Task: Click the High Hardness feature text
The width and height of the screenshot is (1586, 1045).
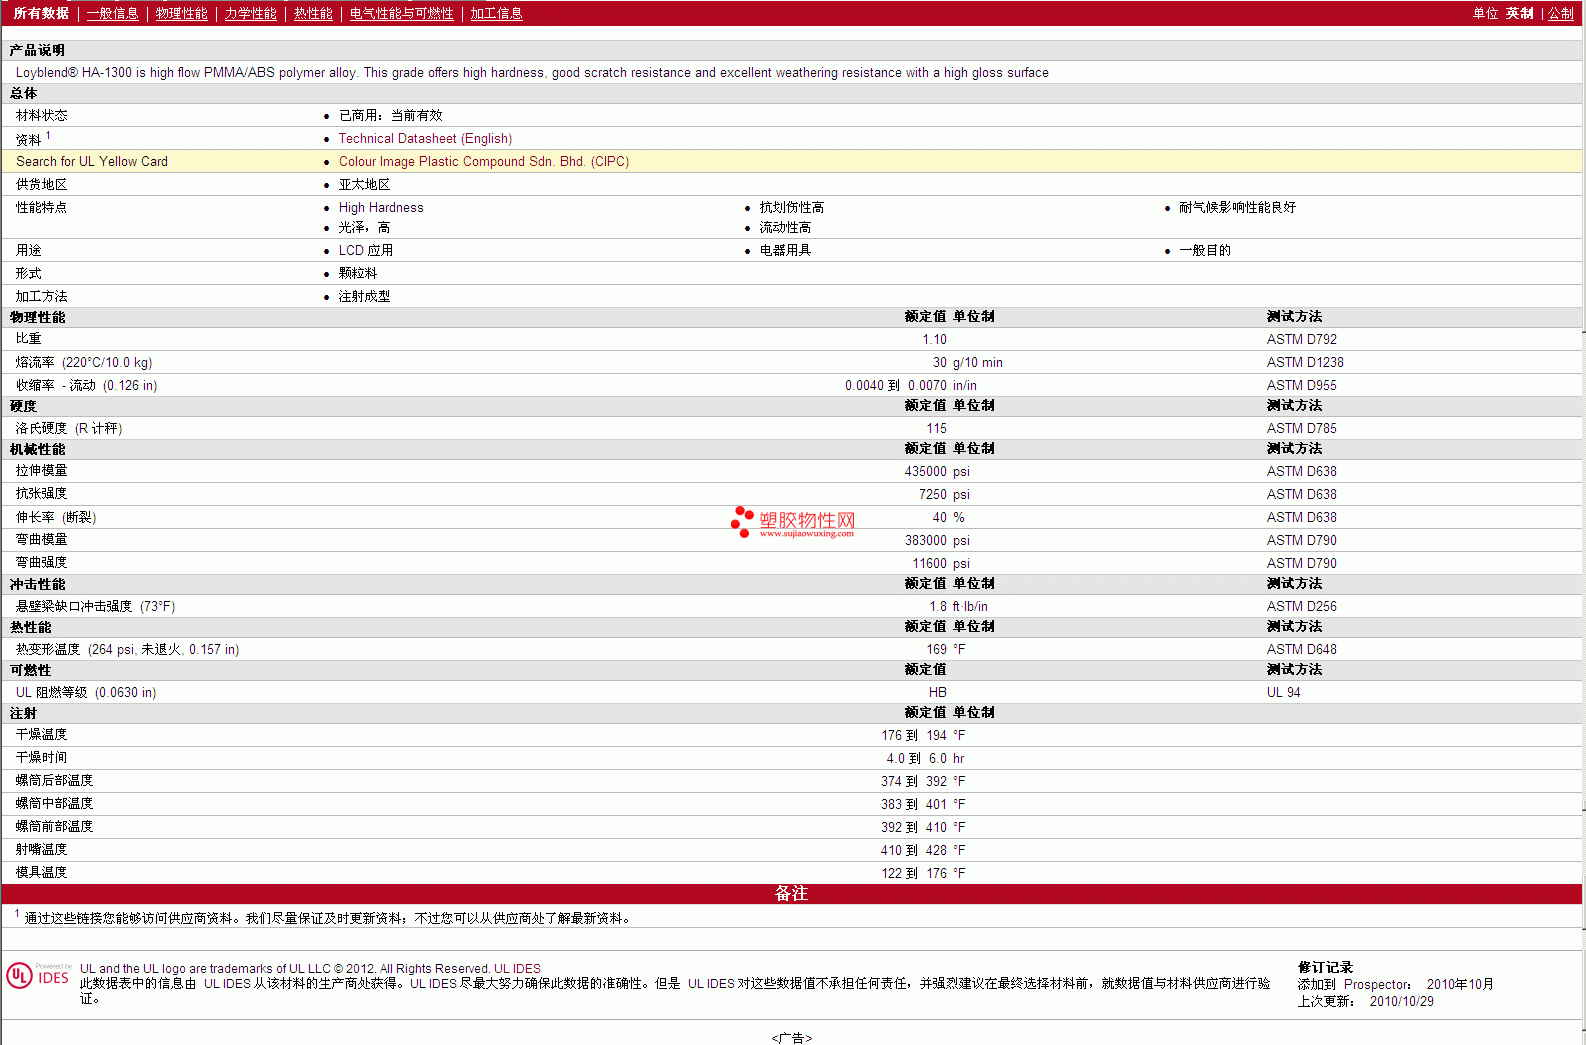Action: (381, 207)
